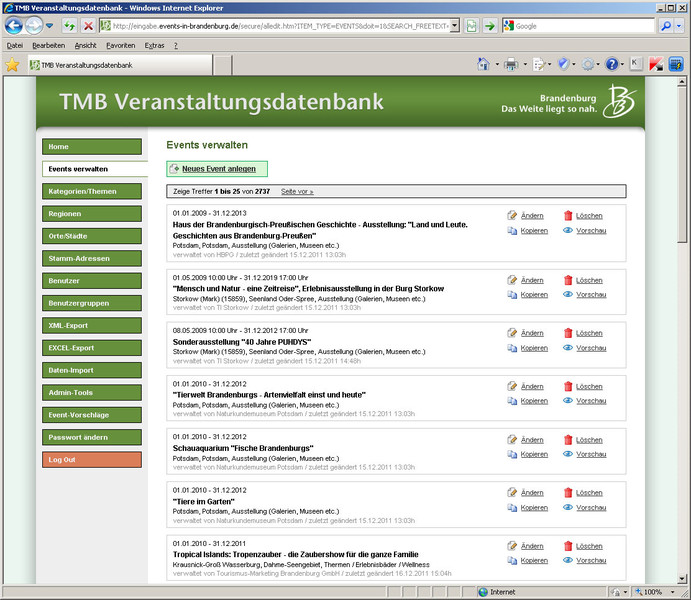The width and height of the screenshot is (691, 600).
Task: Click the eye Vorschau icon for Tiere im Garten
Action: [568, 507]
